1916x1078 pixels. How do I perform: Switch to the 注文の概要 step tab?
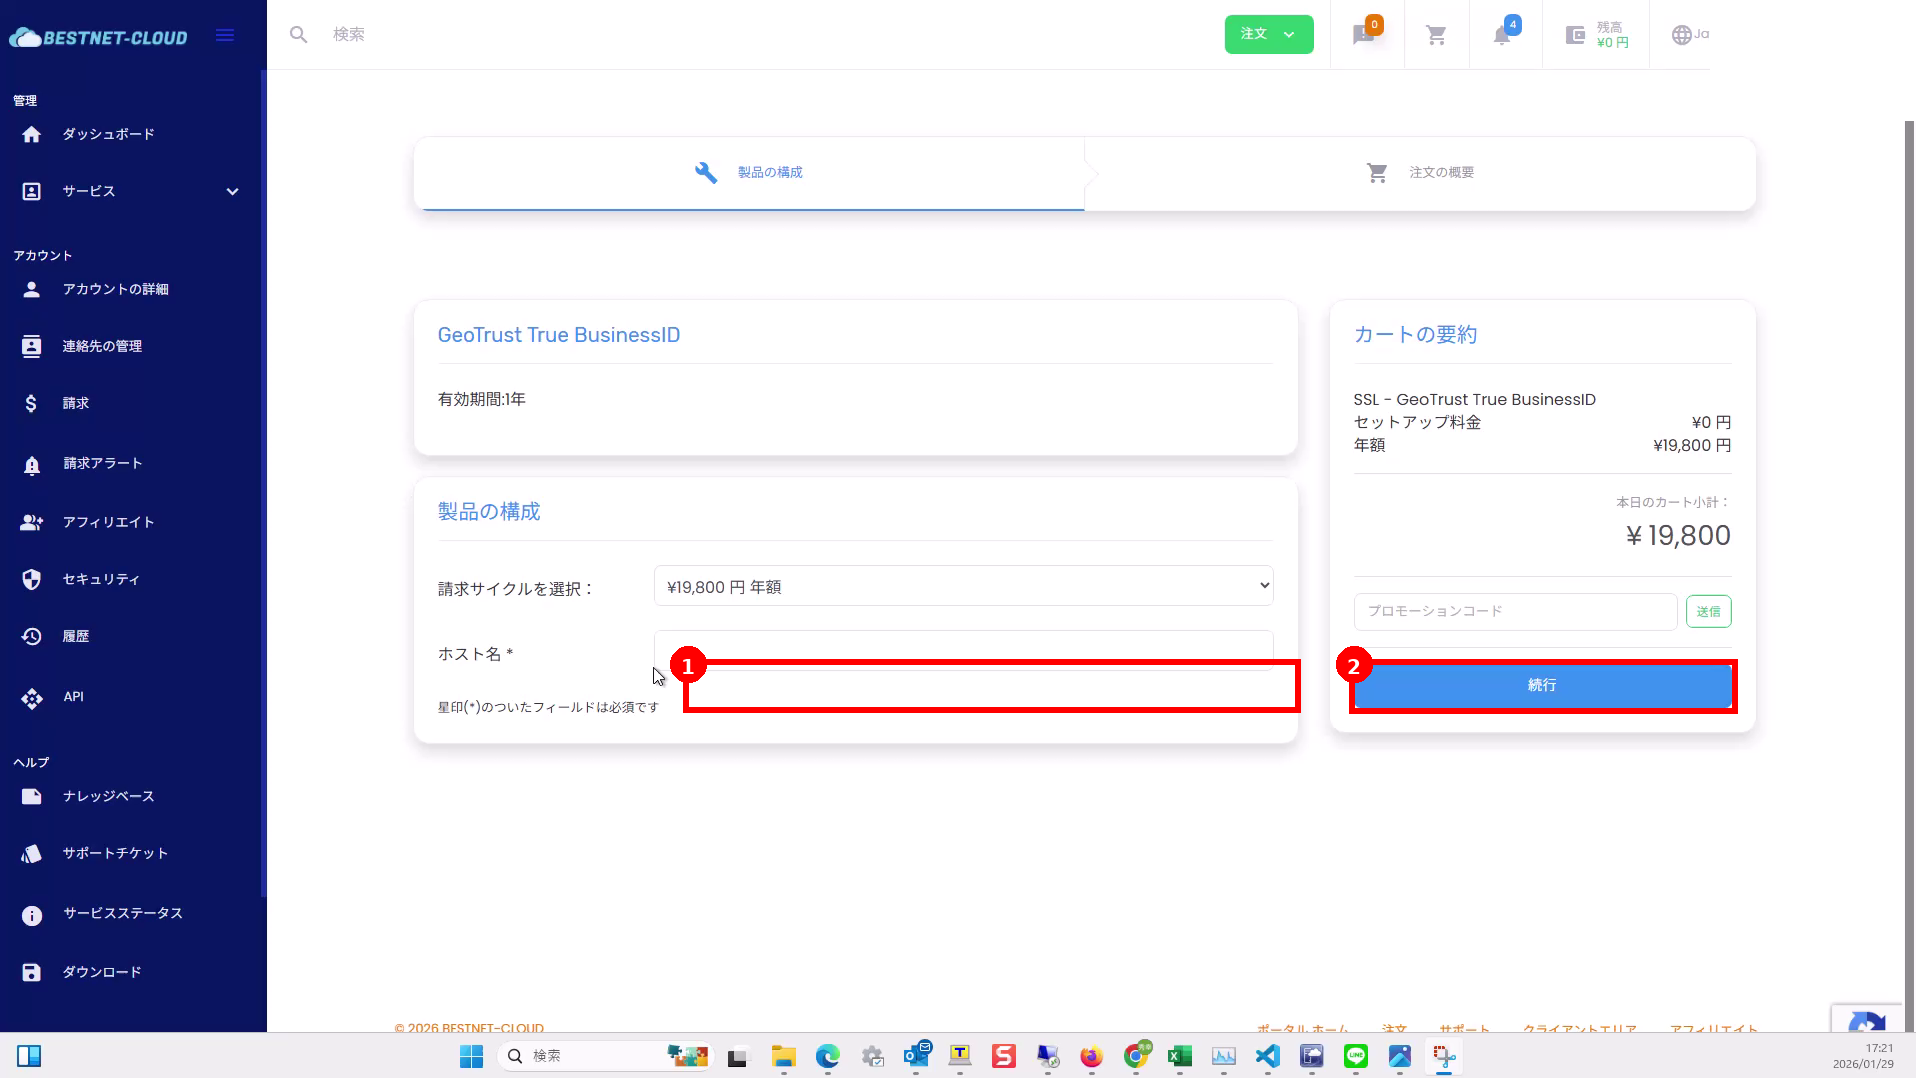point(1420,173)
